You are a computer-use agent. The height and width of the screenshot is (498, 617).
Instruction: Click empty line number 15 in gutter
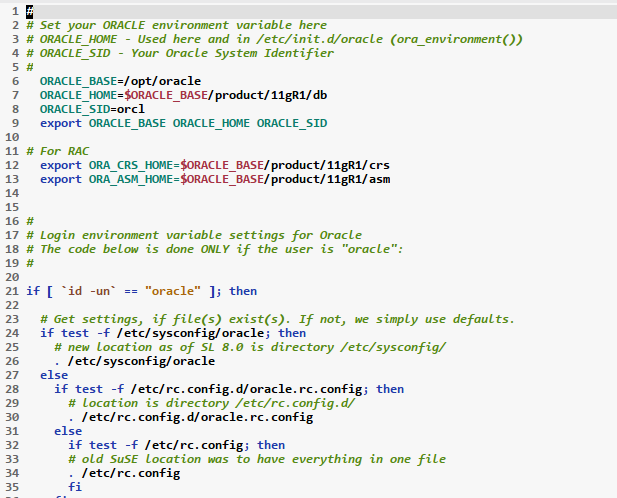pos(11,206)
